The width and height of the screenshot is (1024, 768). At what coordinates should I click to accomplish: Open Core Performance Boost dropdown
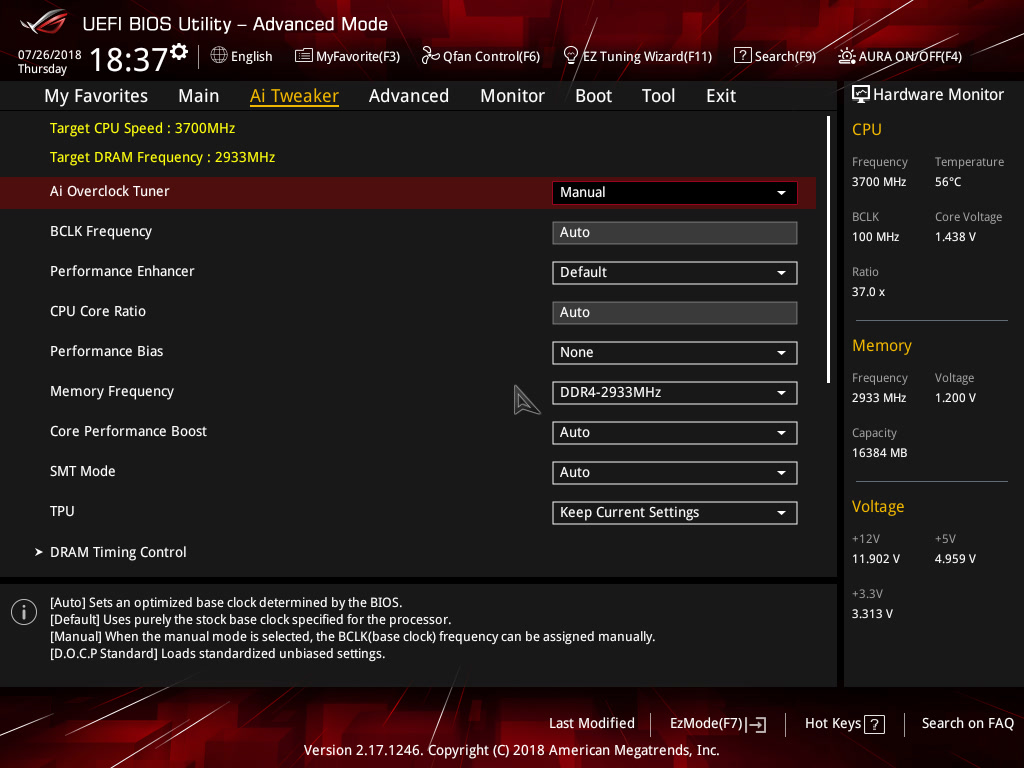tap(675, 432)
